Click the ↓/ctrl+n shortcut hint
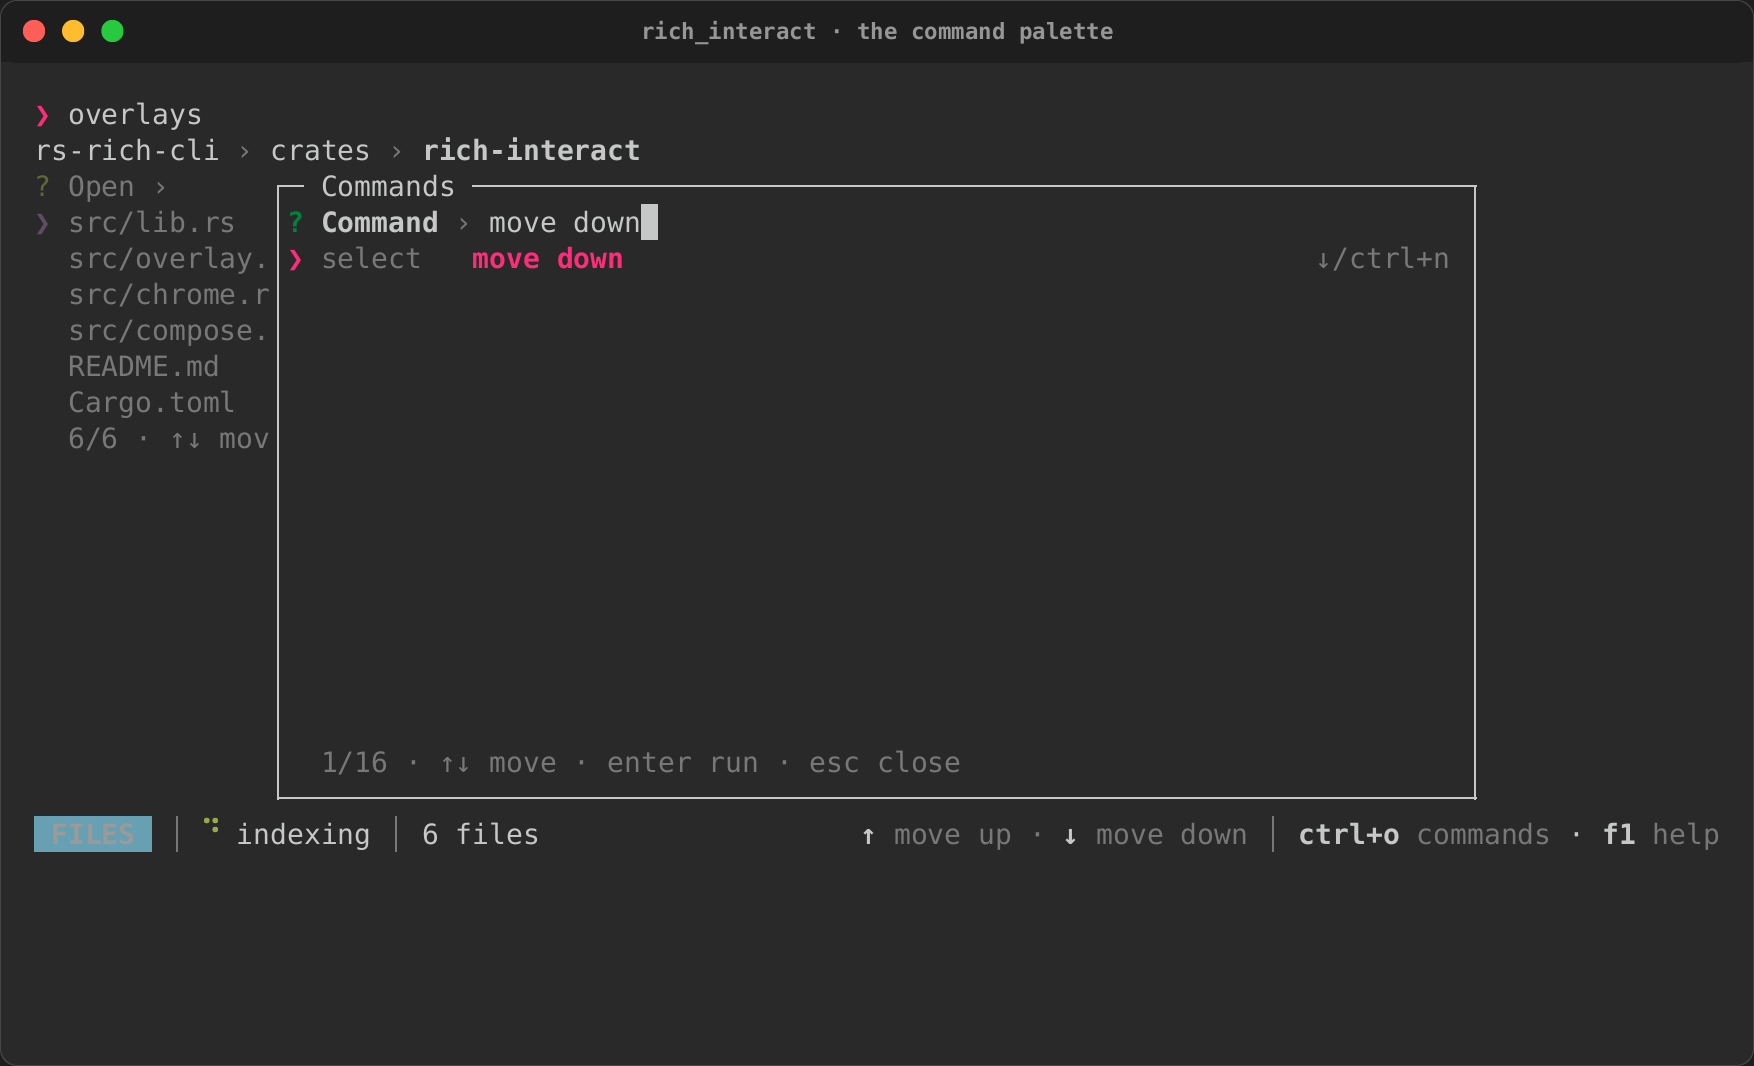Screen dimensions: 1754x1066 (x=1382, y=259)
